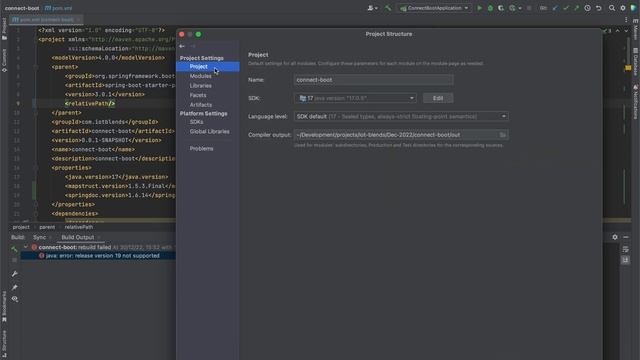Select Modules in Project Settings

pos(200,76)
